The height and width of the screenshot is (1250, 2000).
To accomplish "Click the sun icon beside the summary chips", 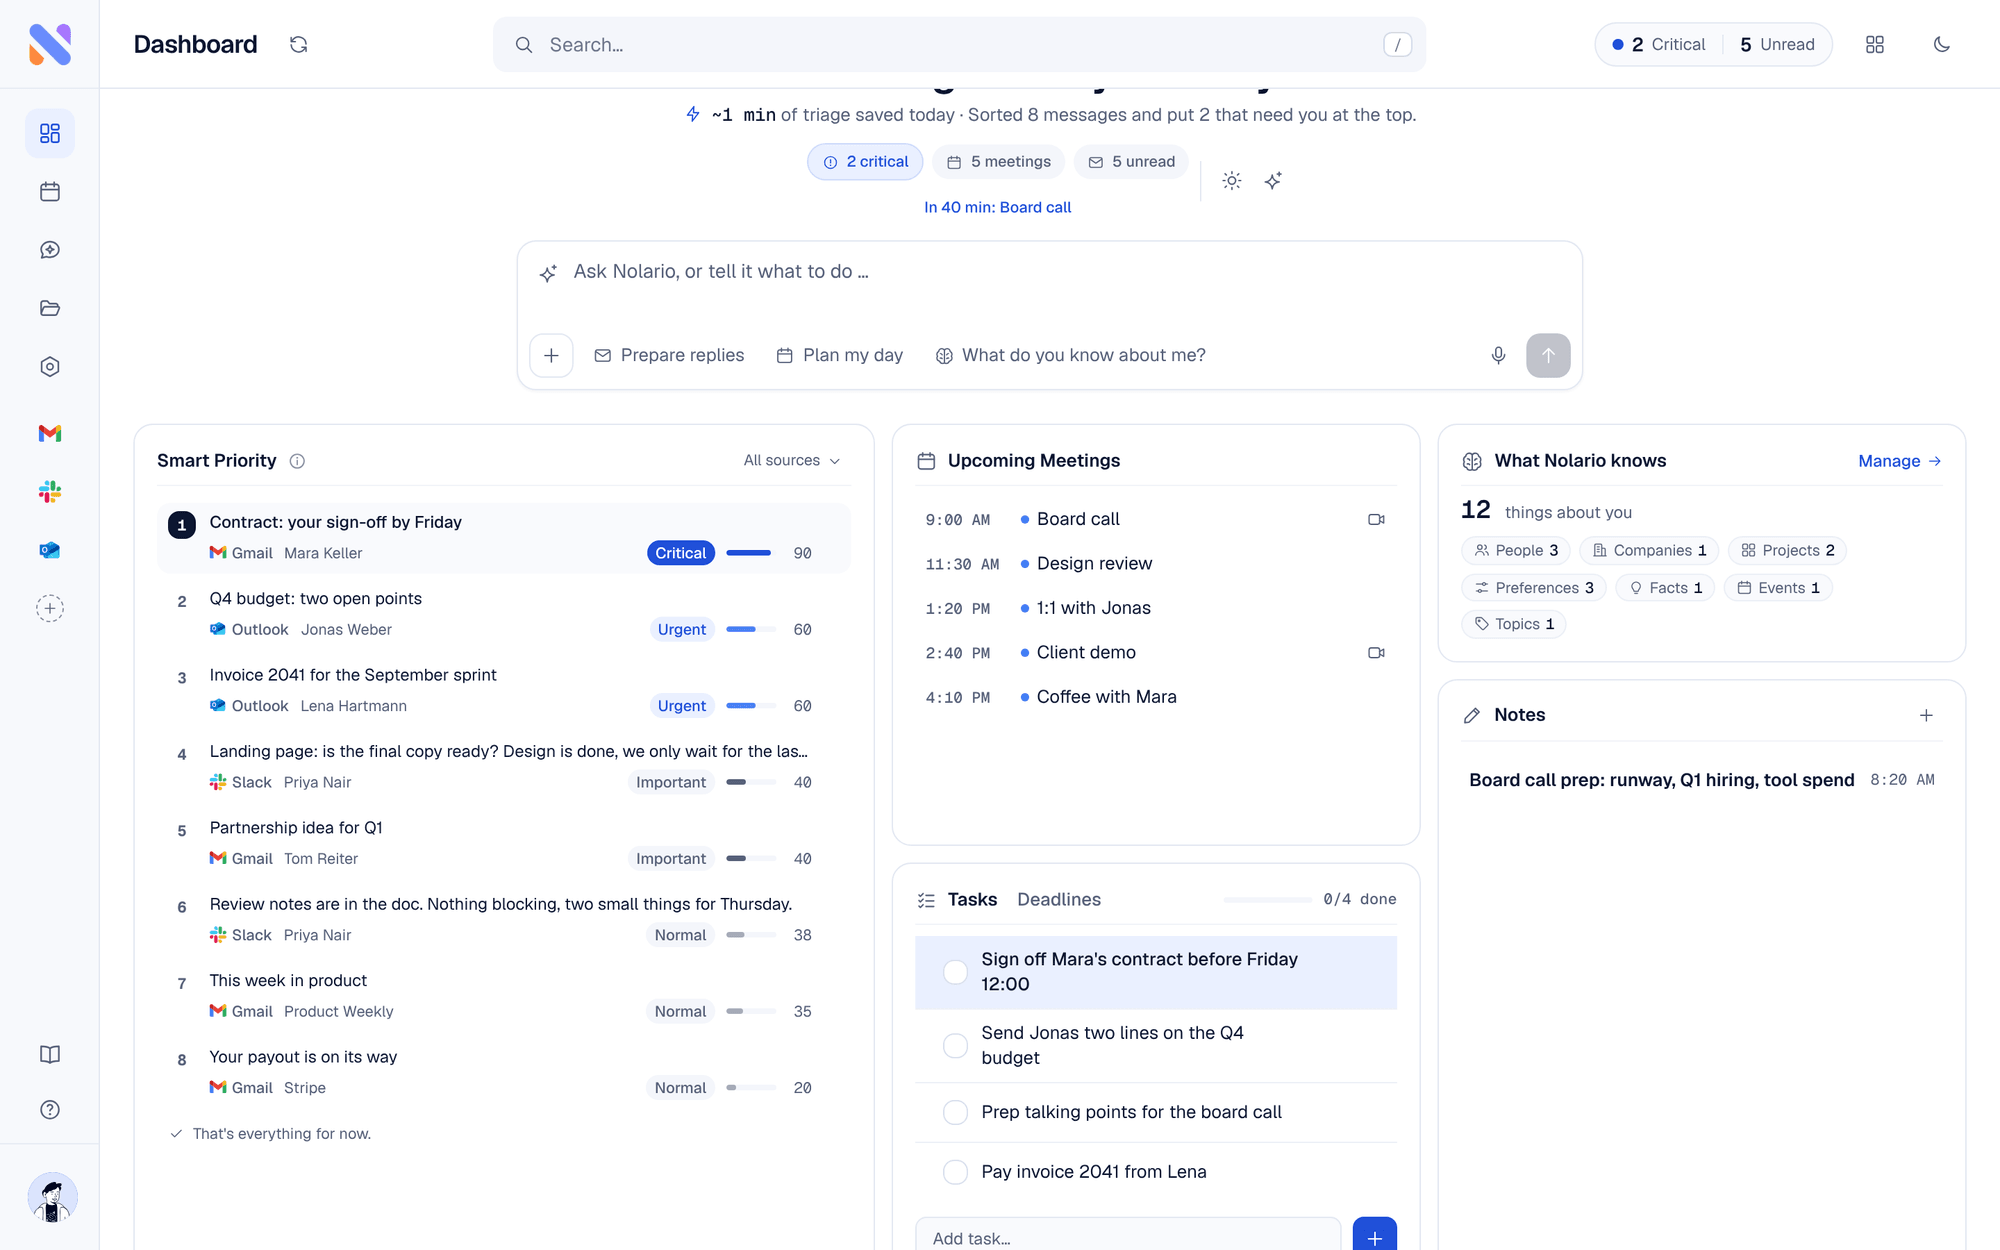I will pos(1232,181).
